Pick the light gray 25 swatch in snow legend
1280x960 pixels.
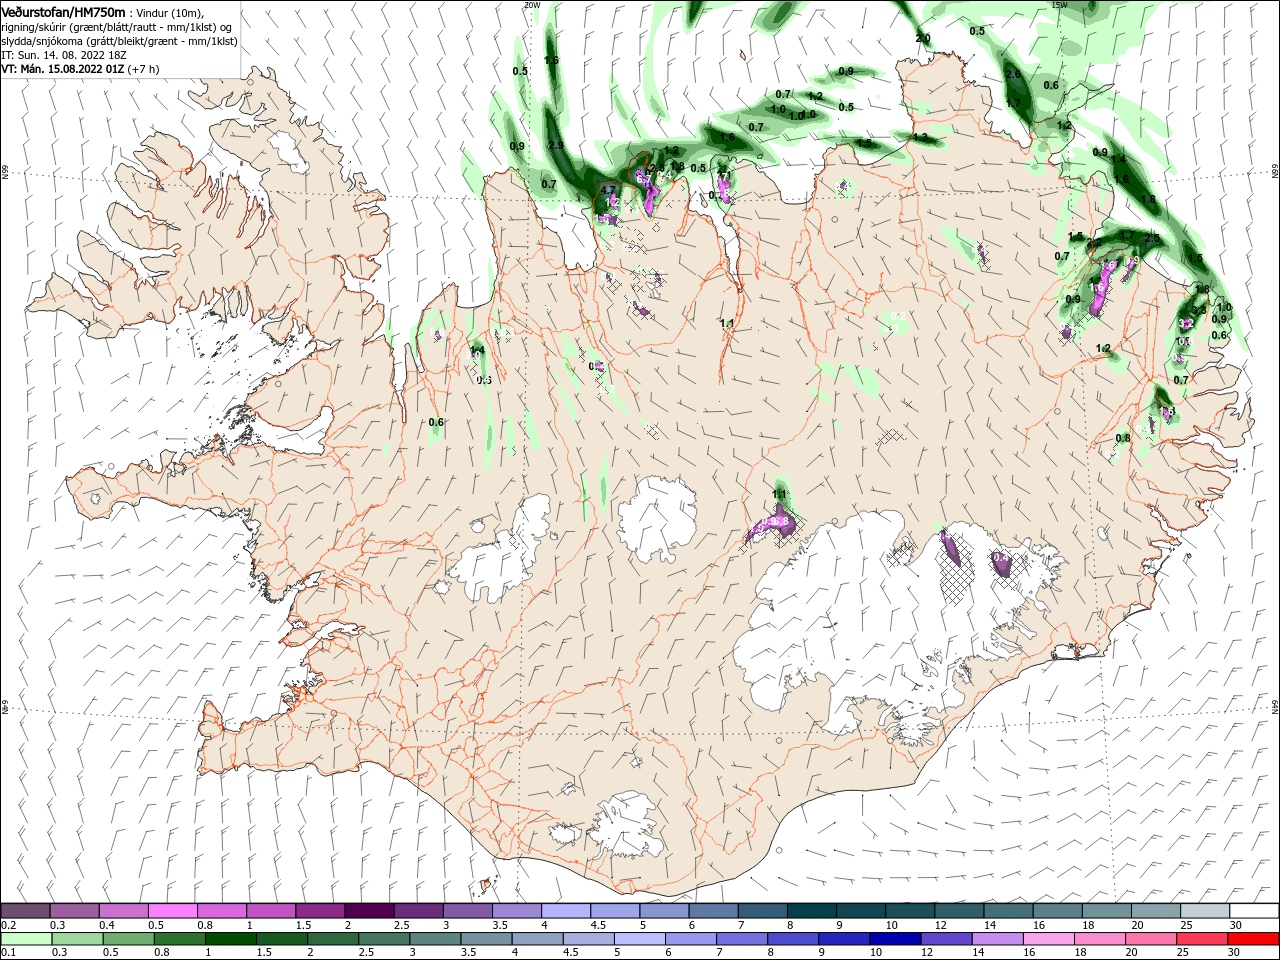1205,911
